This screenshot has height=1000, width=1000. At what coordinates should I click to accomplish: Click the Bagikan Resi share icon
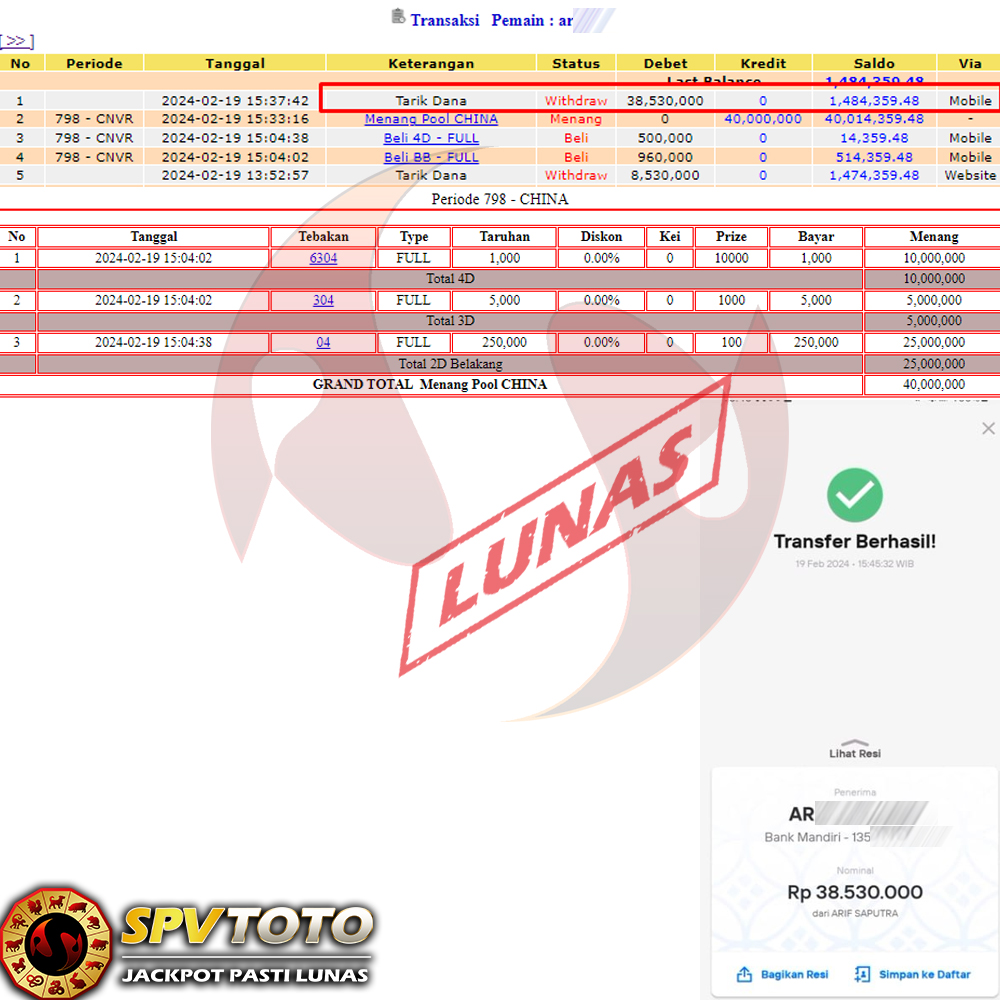pos(744,974)
